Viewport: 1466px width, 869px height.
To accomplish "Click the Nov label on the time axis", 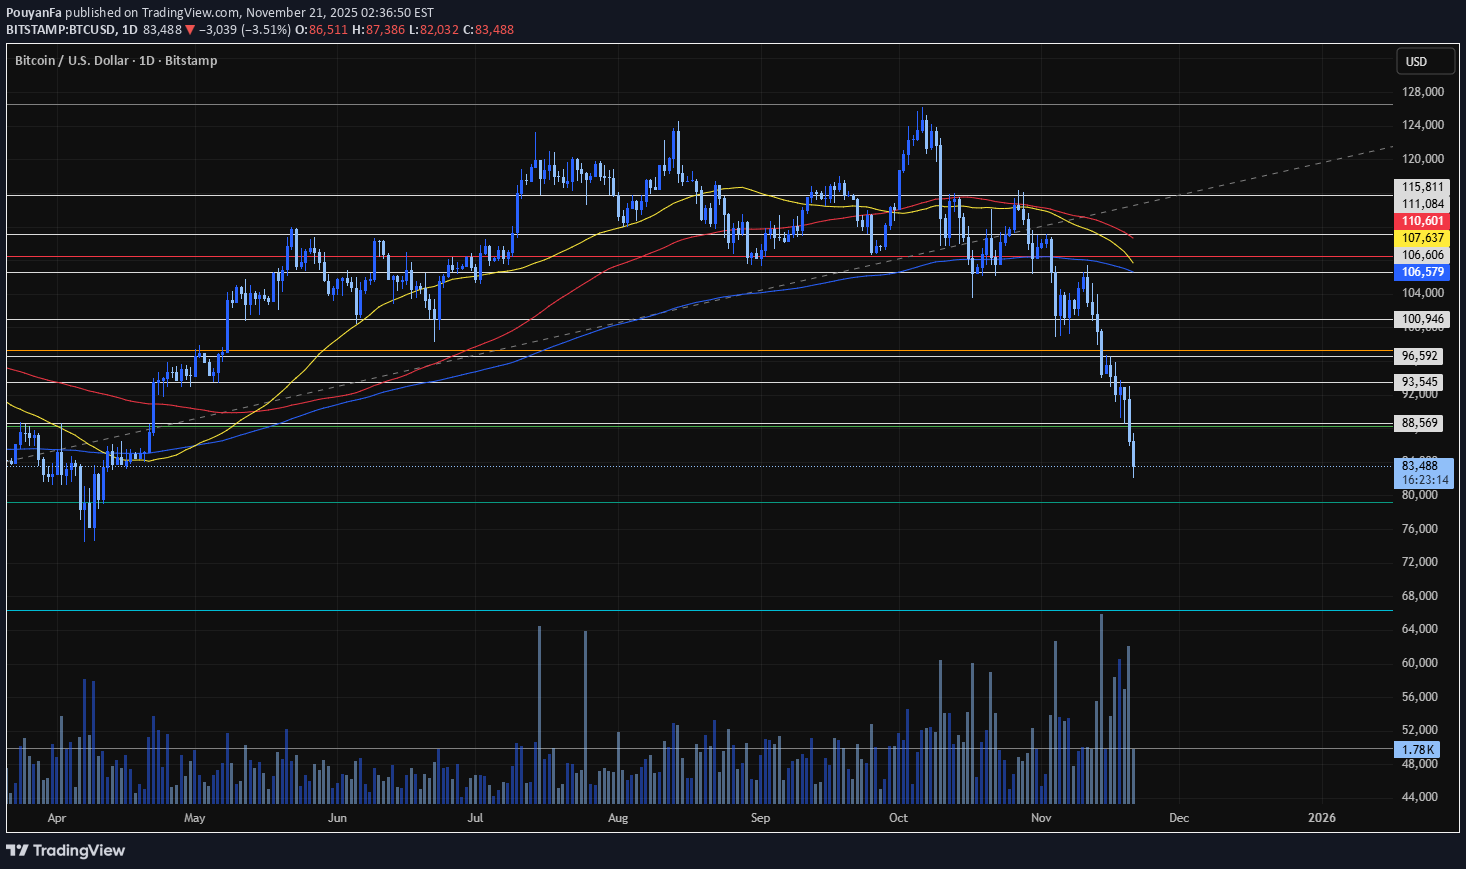I will [1040, 817].
